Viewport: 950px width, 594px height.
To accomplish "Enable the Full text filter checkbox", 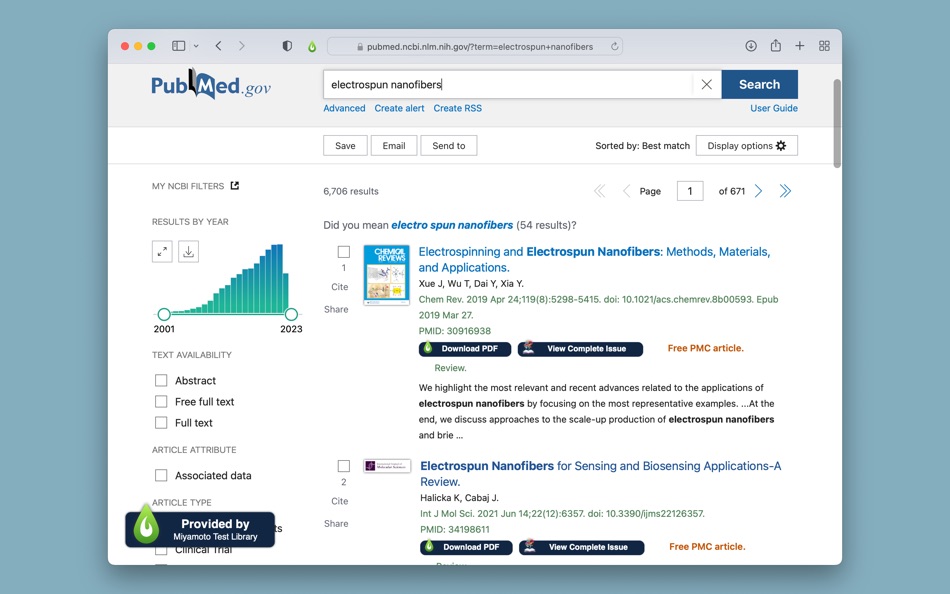I will click(161, 422).
